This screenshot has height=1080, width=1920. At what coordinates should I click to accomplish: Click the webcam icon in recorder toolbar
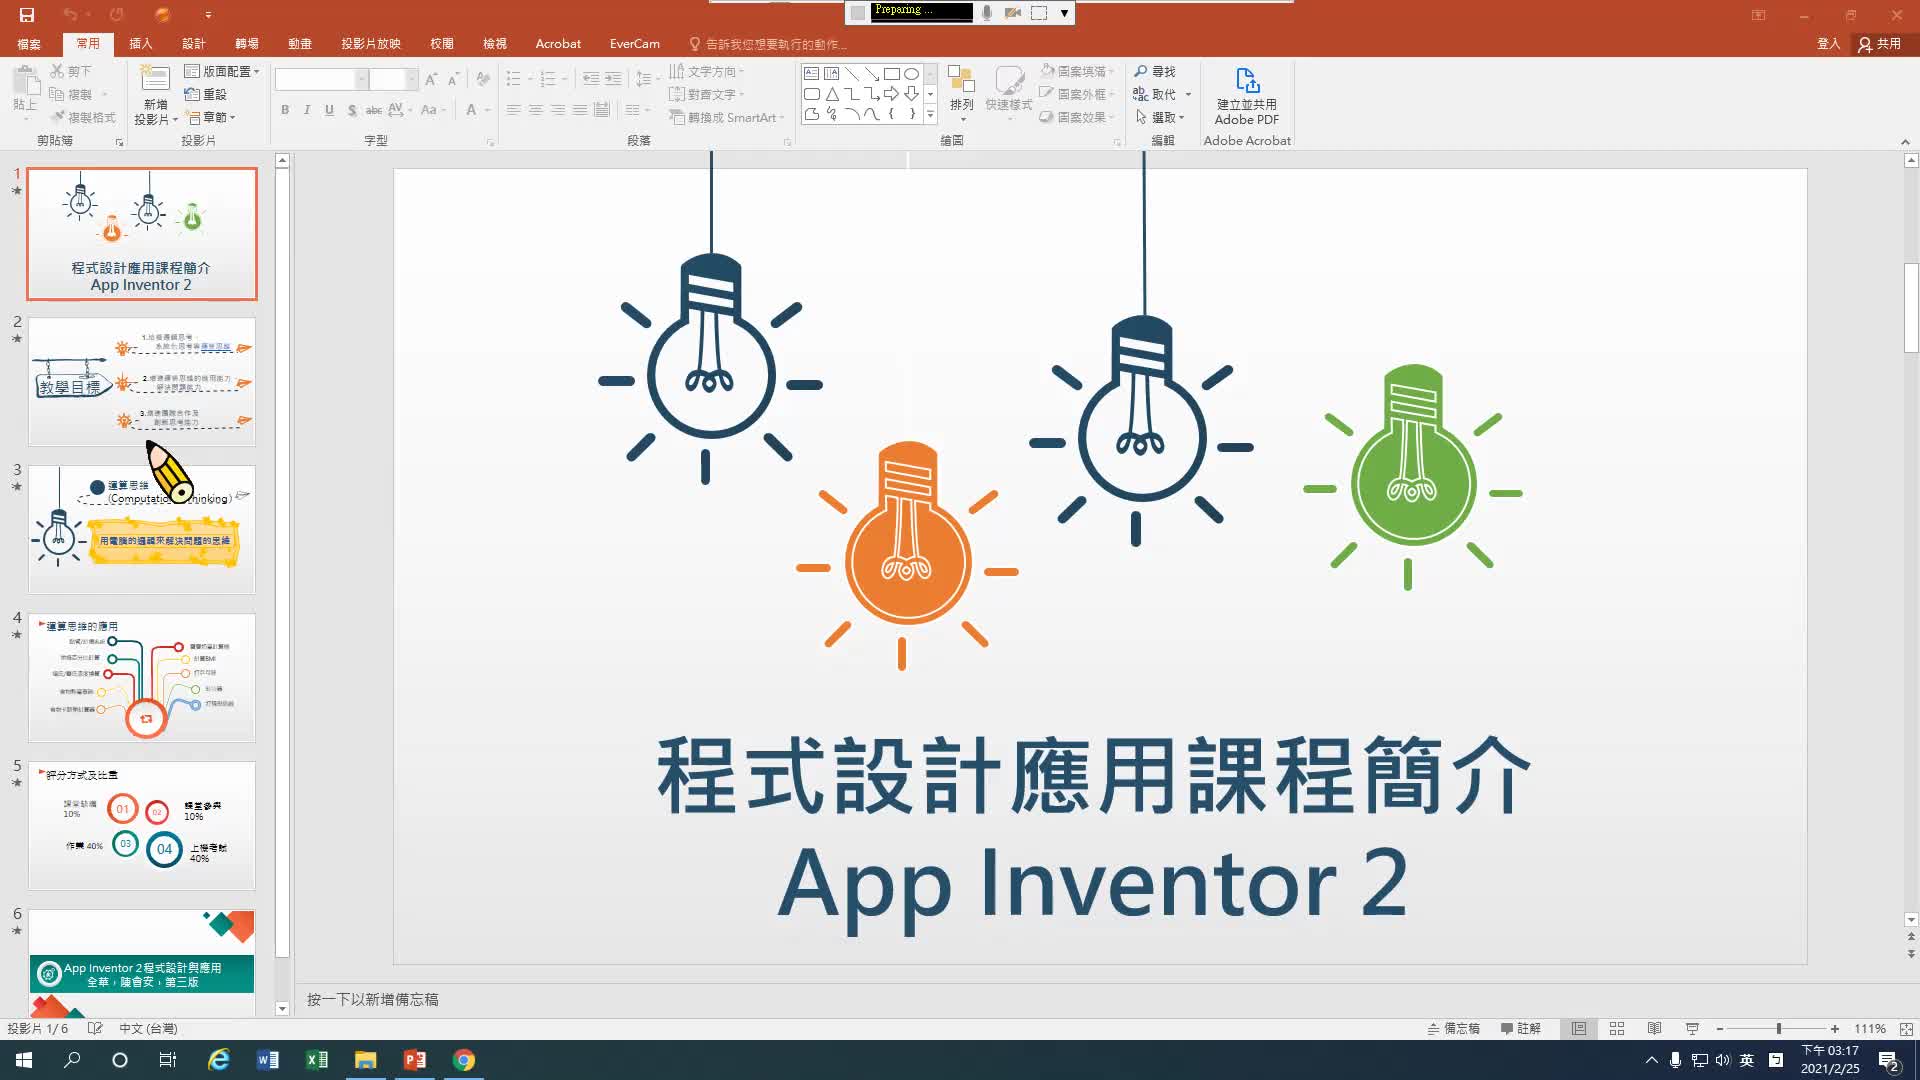(1013, 12)
